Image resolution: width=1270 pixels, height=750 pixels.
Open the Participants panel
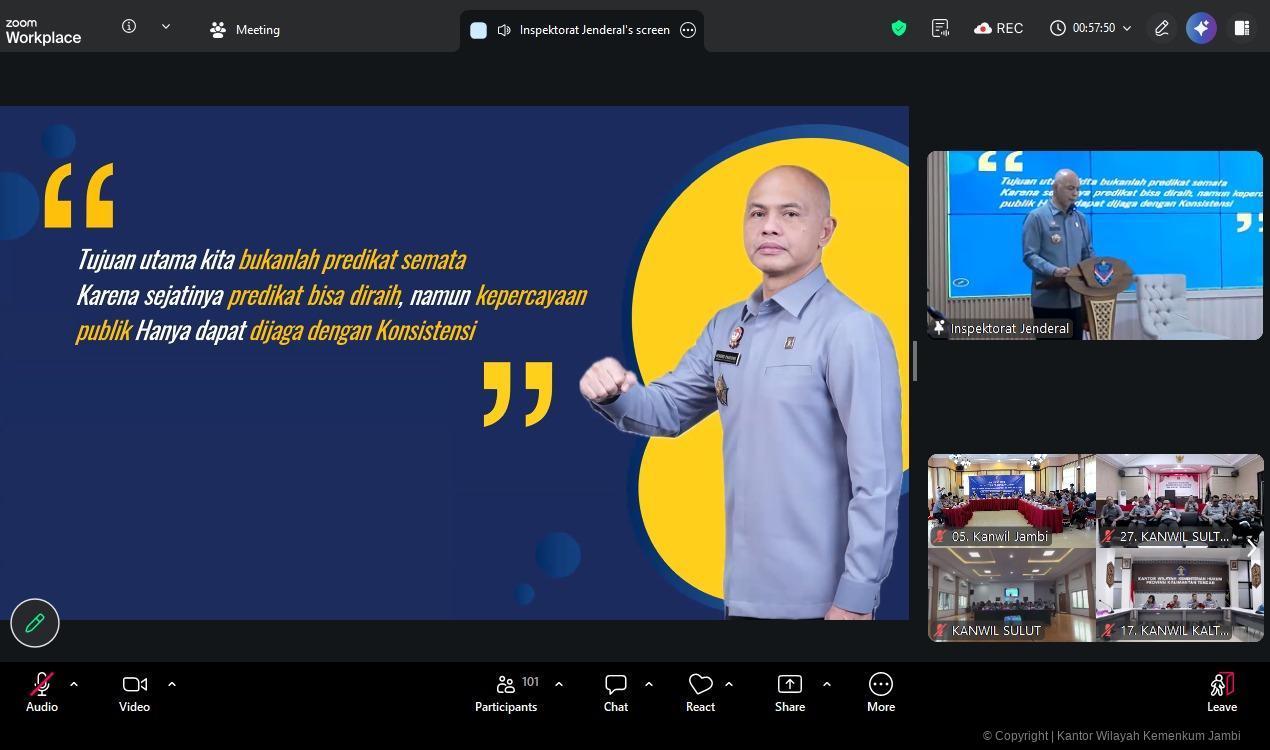[506, 692]
